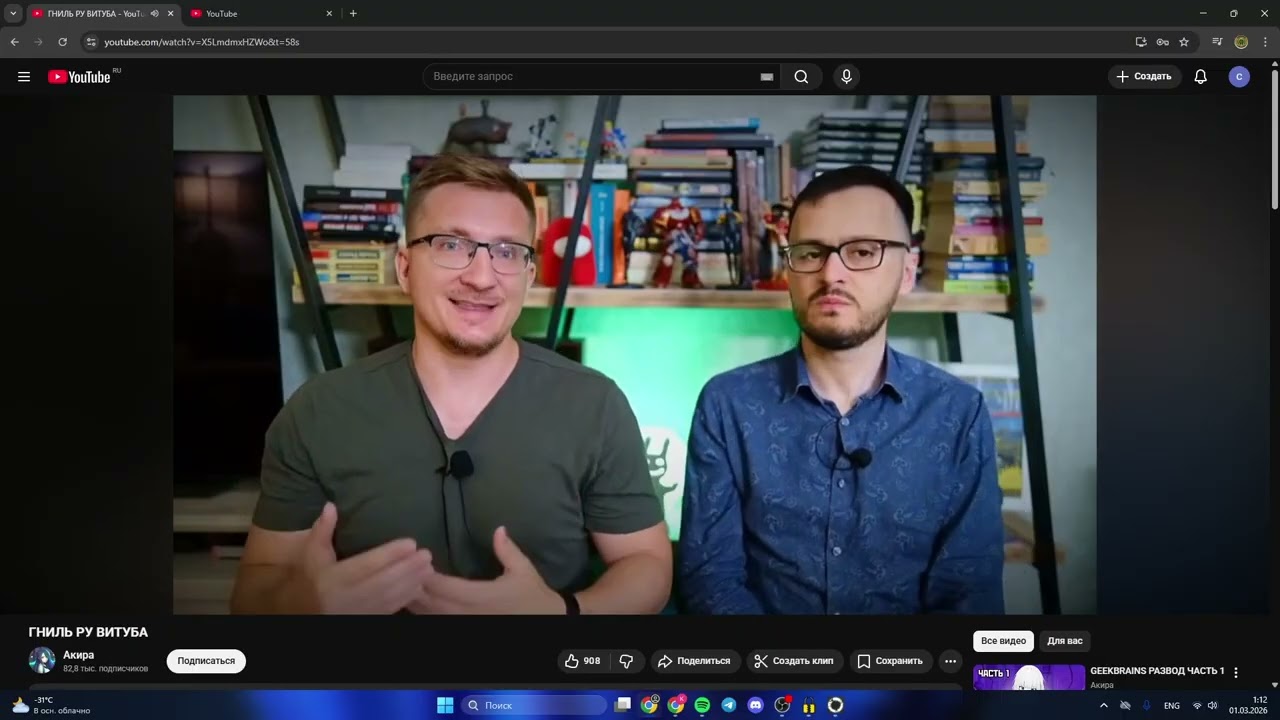Open the account avatar menu
1280x720 pixels.
(1239, 77)
